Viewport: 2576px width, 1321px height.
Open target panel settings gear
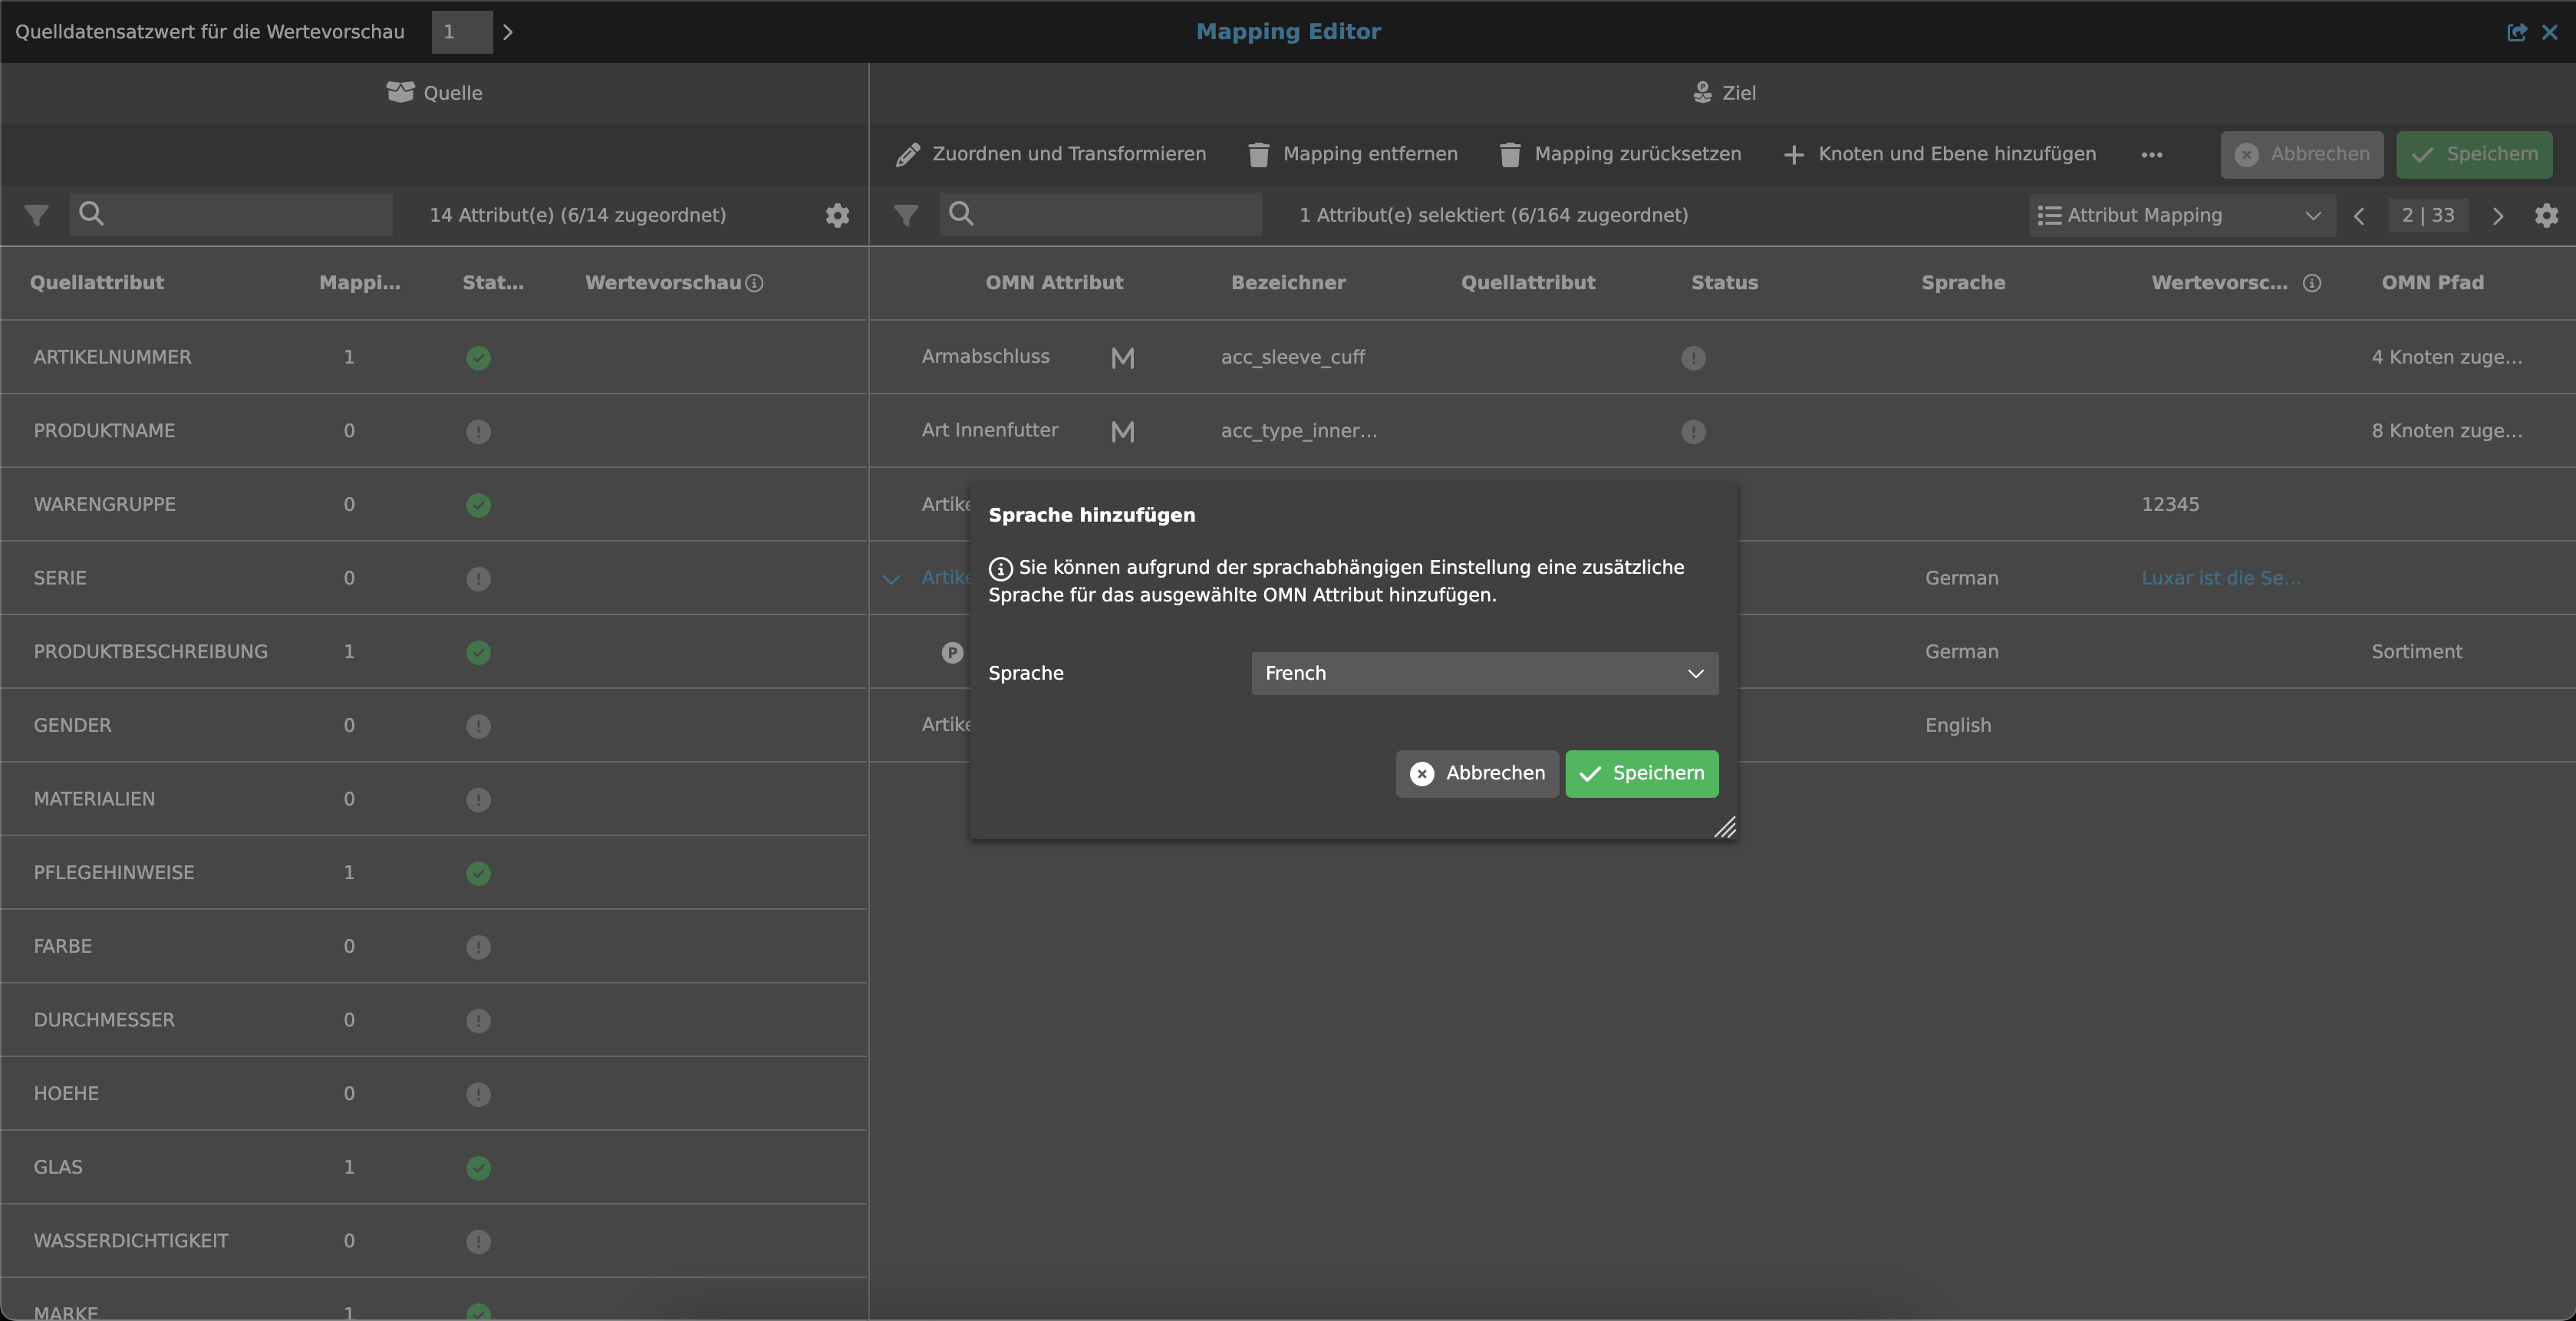click(x=2546, y=215)
